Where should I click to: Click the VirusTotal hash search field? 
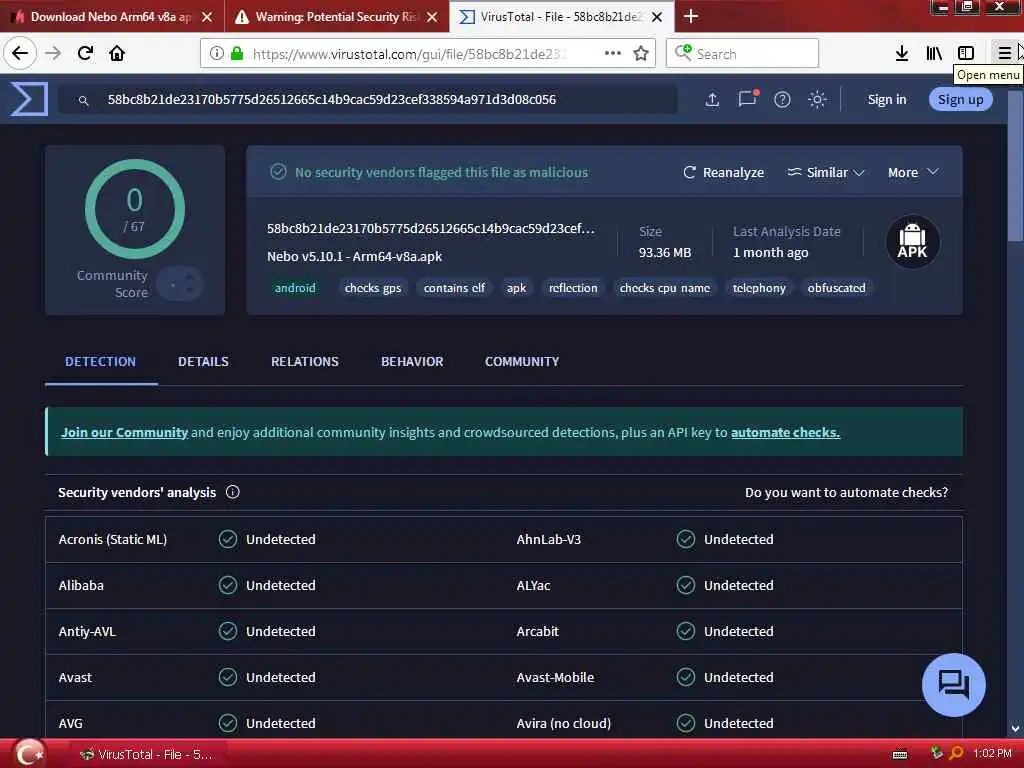point(367,100)
